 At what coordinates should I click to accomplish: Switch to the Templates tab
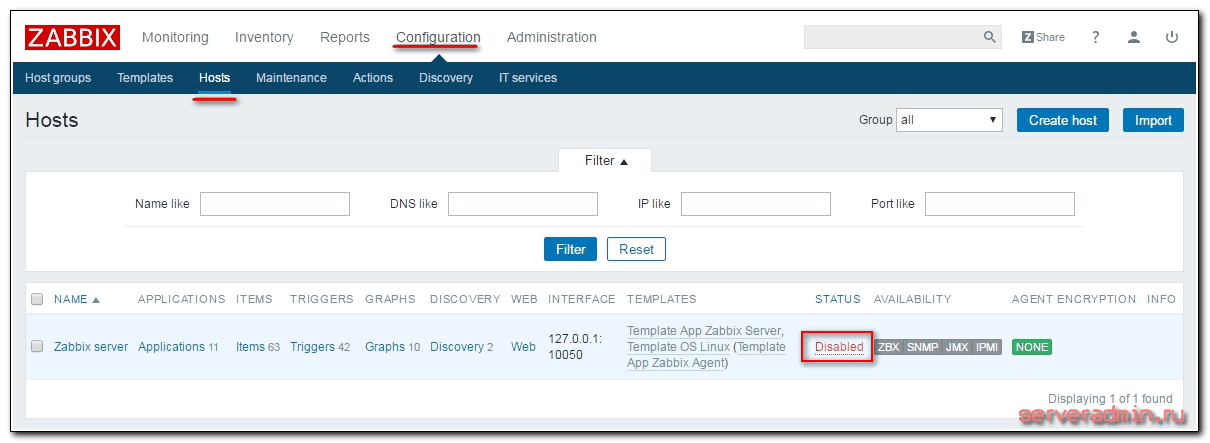point(145,78)
